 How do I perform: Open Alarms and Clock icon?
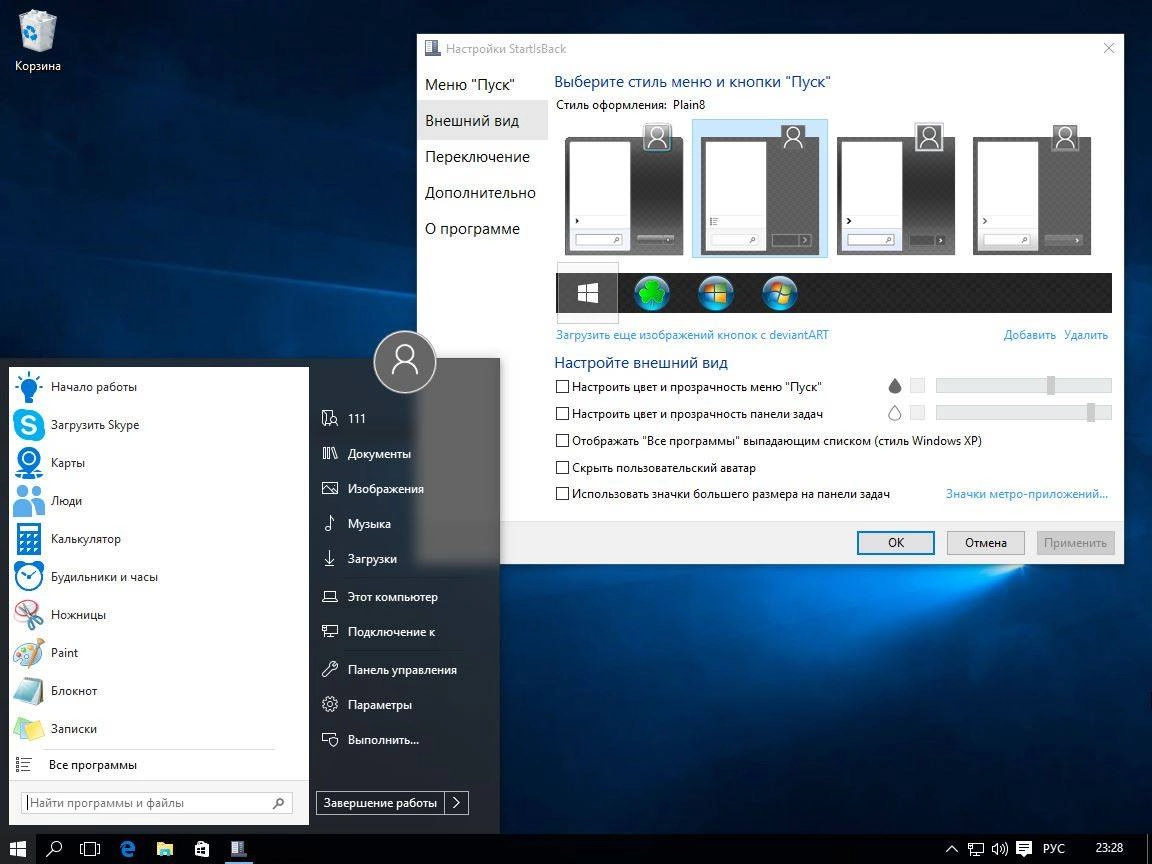(29, 577)
